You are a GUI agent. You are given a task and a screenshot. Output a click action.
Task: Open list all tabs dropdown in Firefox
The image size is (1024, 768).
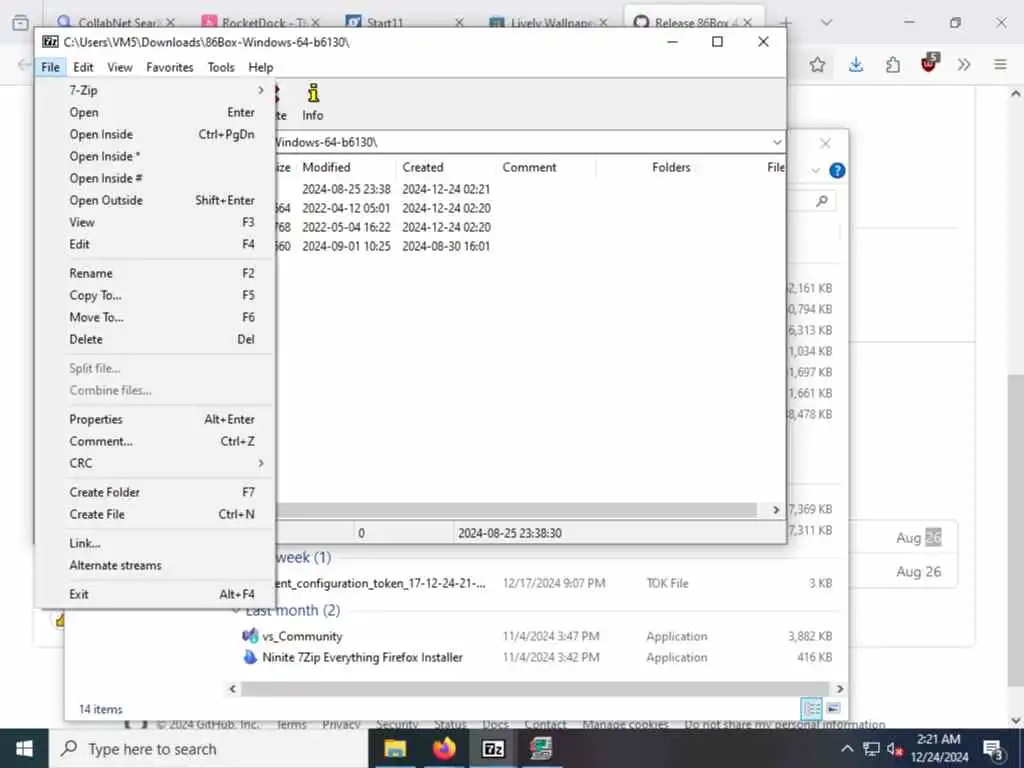(x=826, y=23)
